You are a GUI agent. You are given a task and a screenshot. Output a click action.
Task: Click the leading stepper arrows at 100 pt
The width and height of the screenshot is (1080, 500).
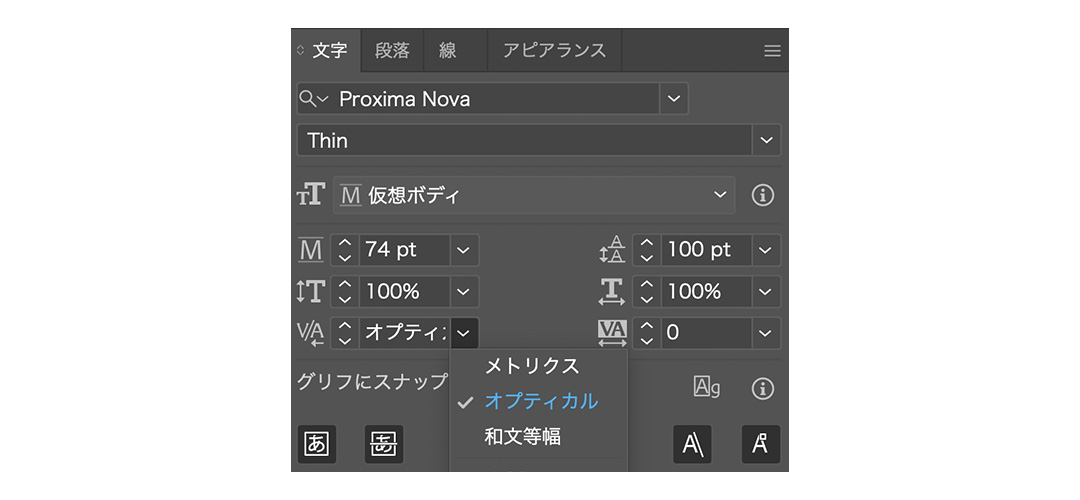[647, 250]
